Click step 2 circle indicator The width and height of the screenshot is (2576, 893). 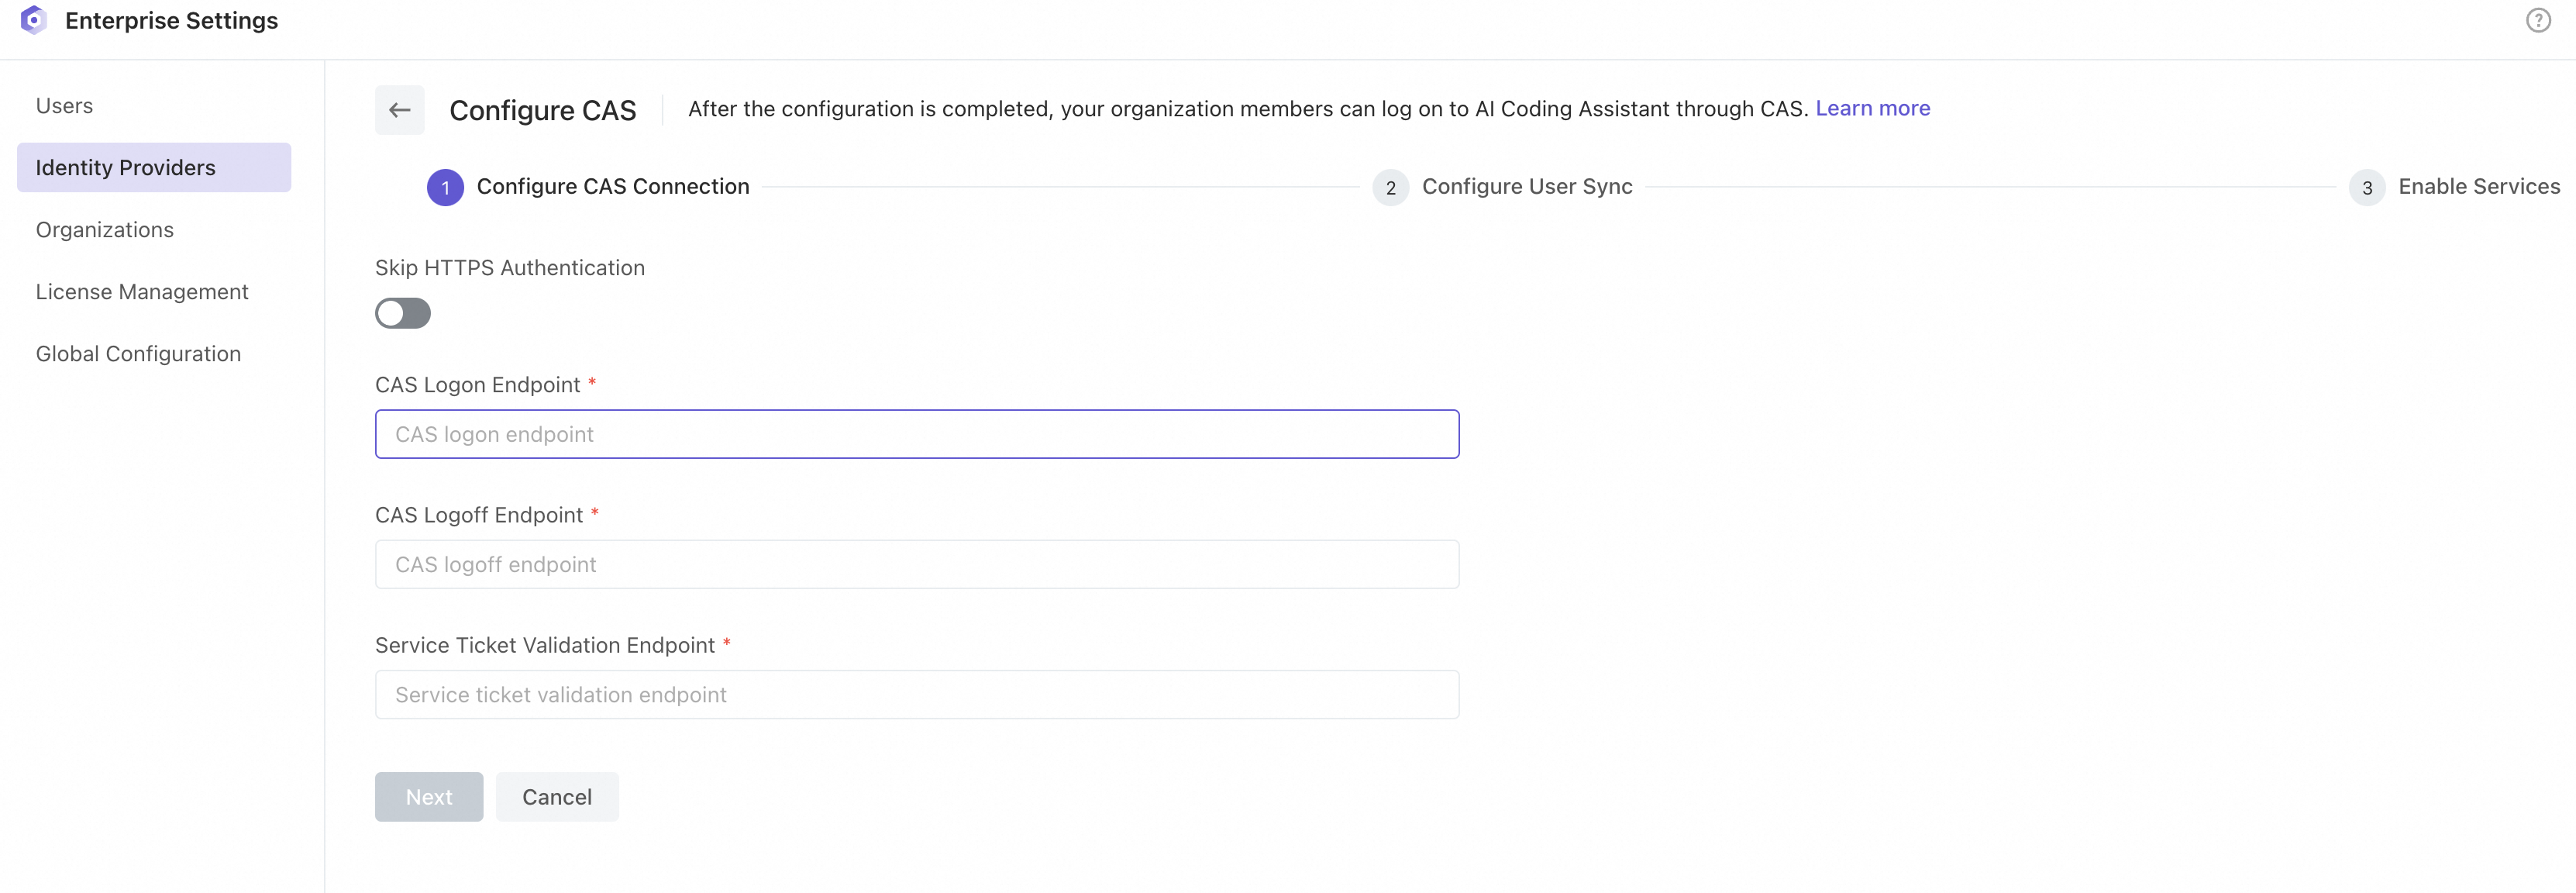(1390, 187)
